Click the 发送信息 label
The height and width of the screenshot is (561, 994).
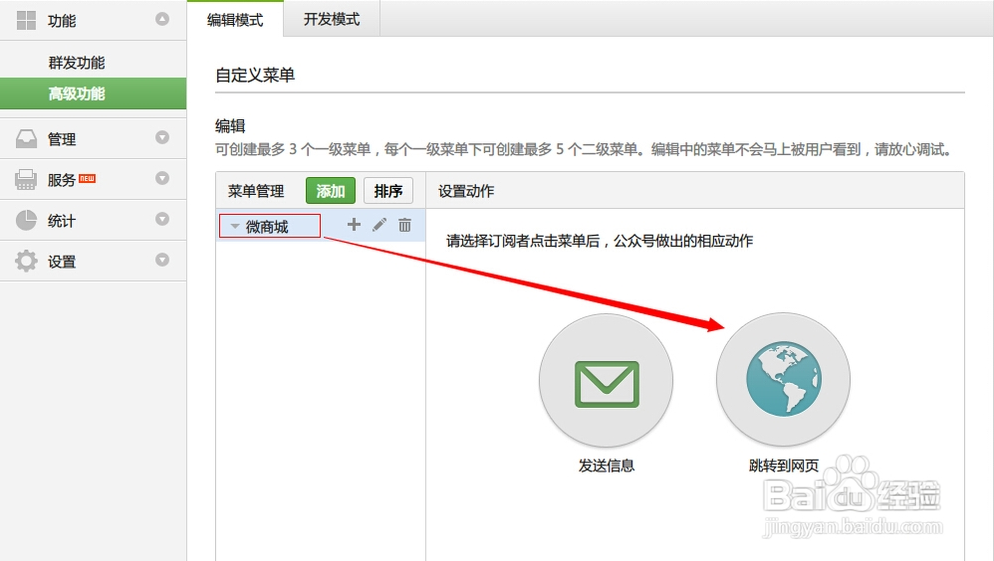click(606, 465)
